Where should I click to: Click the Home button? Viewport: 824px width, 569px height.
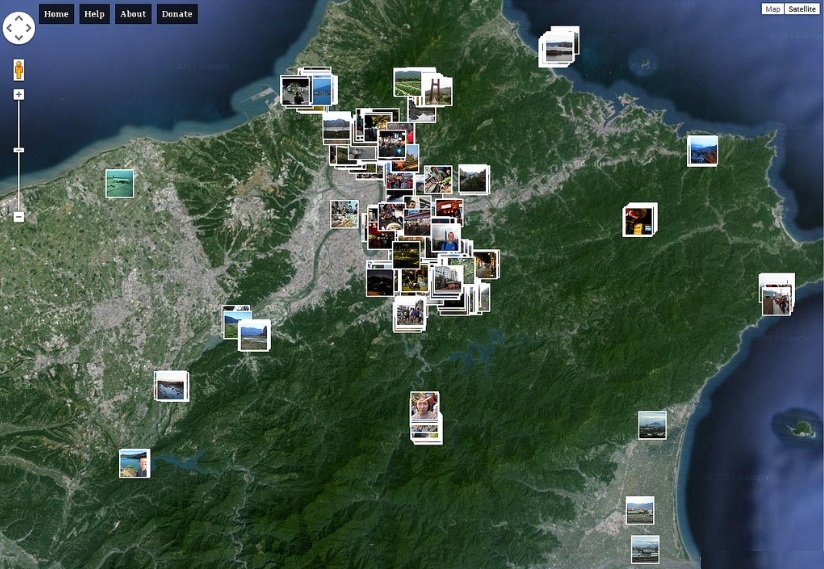(56, 14)
